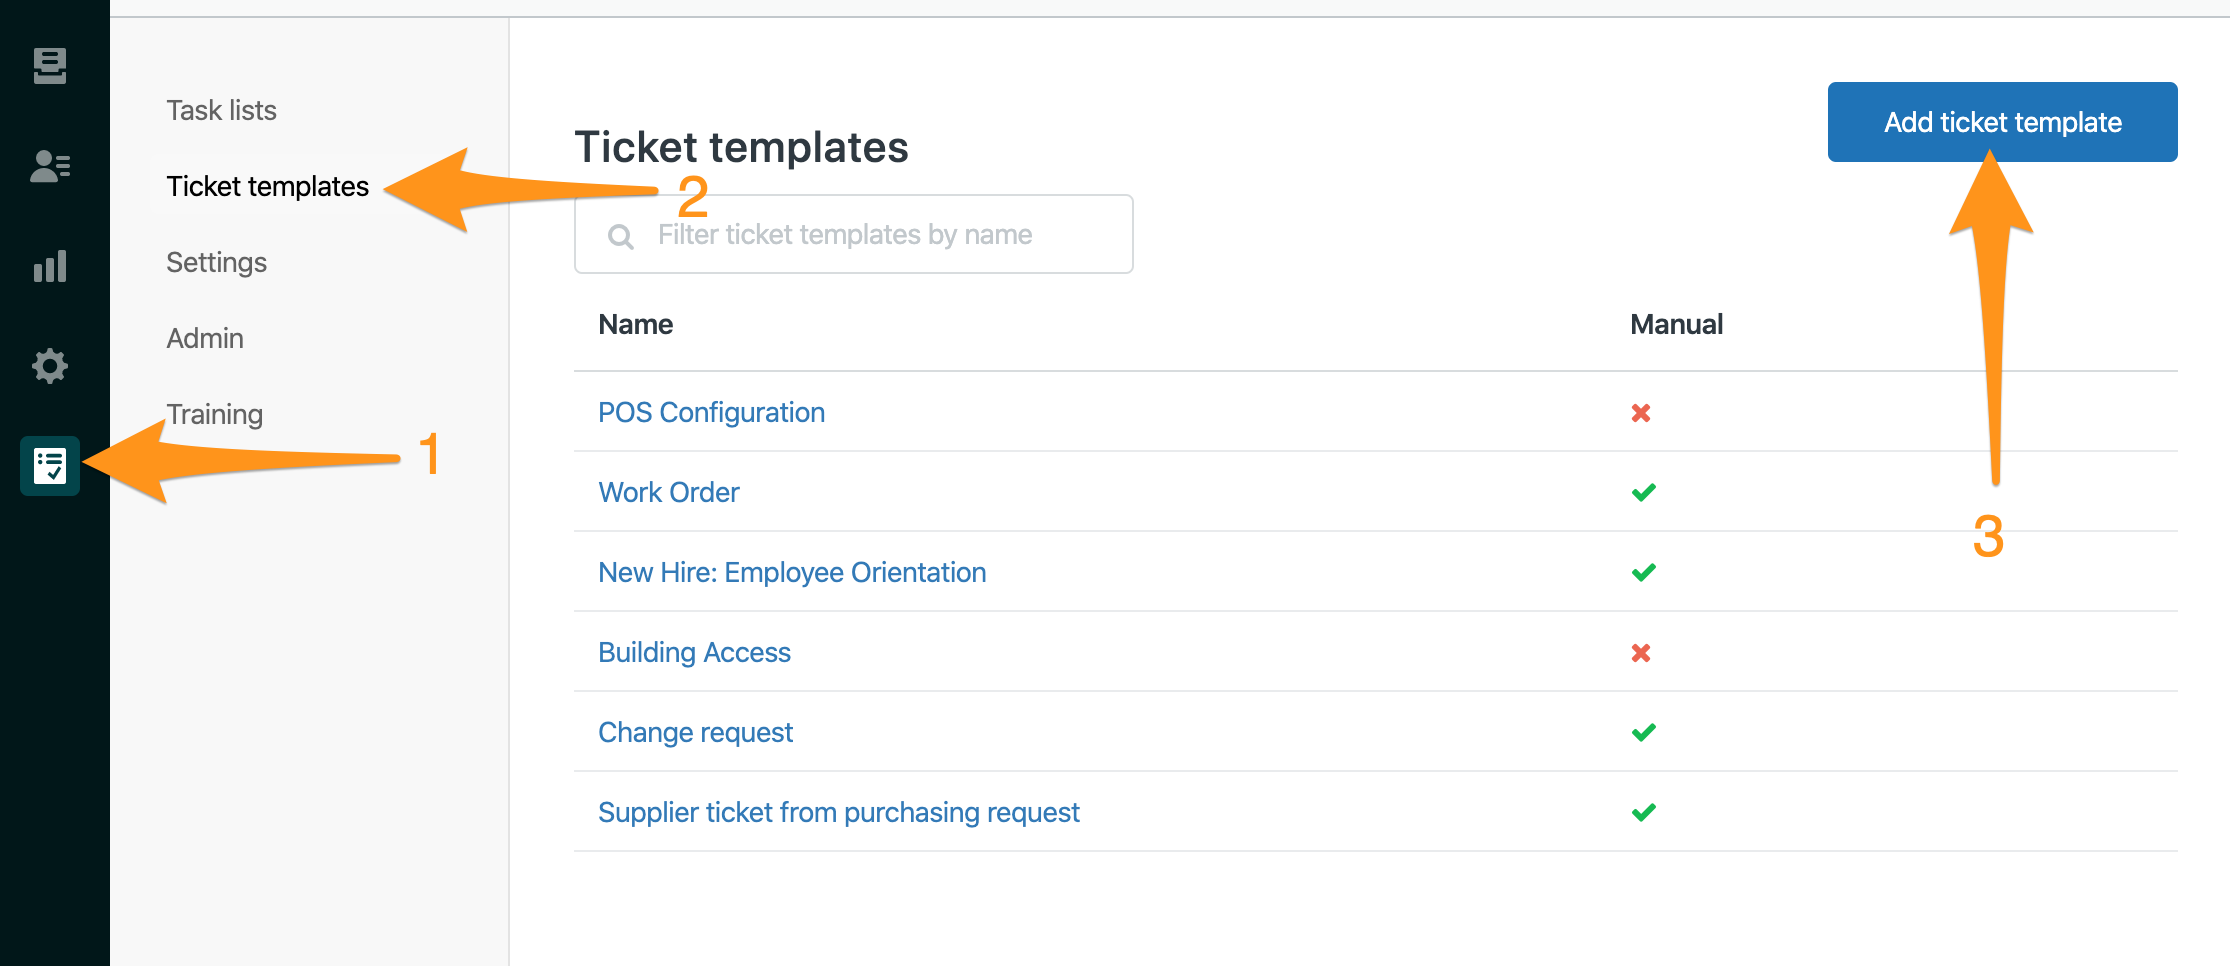Screen dimensions: 2230x966
Task: Open Supplier ticket from purchasing request
Action: click(838, 812)
